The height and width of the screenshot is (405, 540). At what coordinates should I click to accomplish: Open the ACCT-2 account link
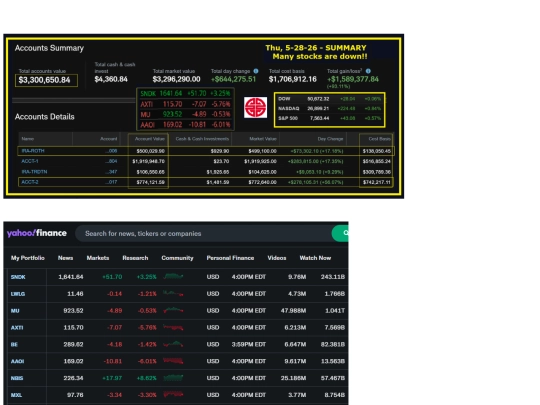point(30,182)
